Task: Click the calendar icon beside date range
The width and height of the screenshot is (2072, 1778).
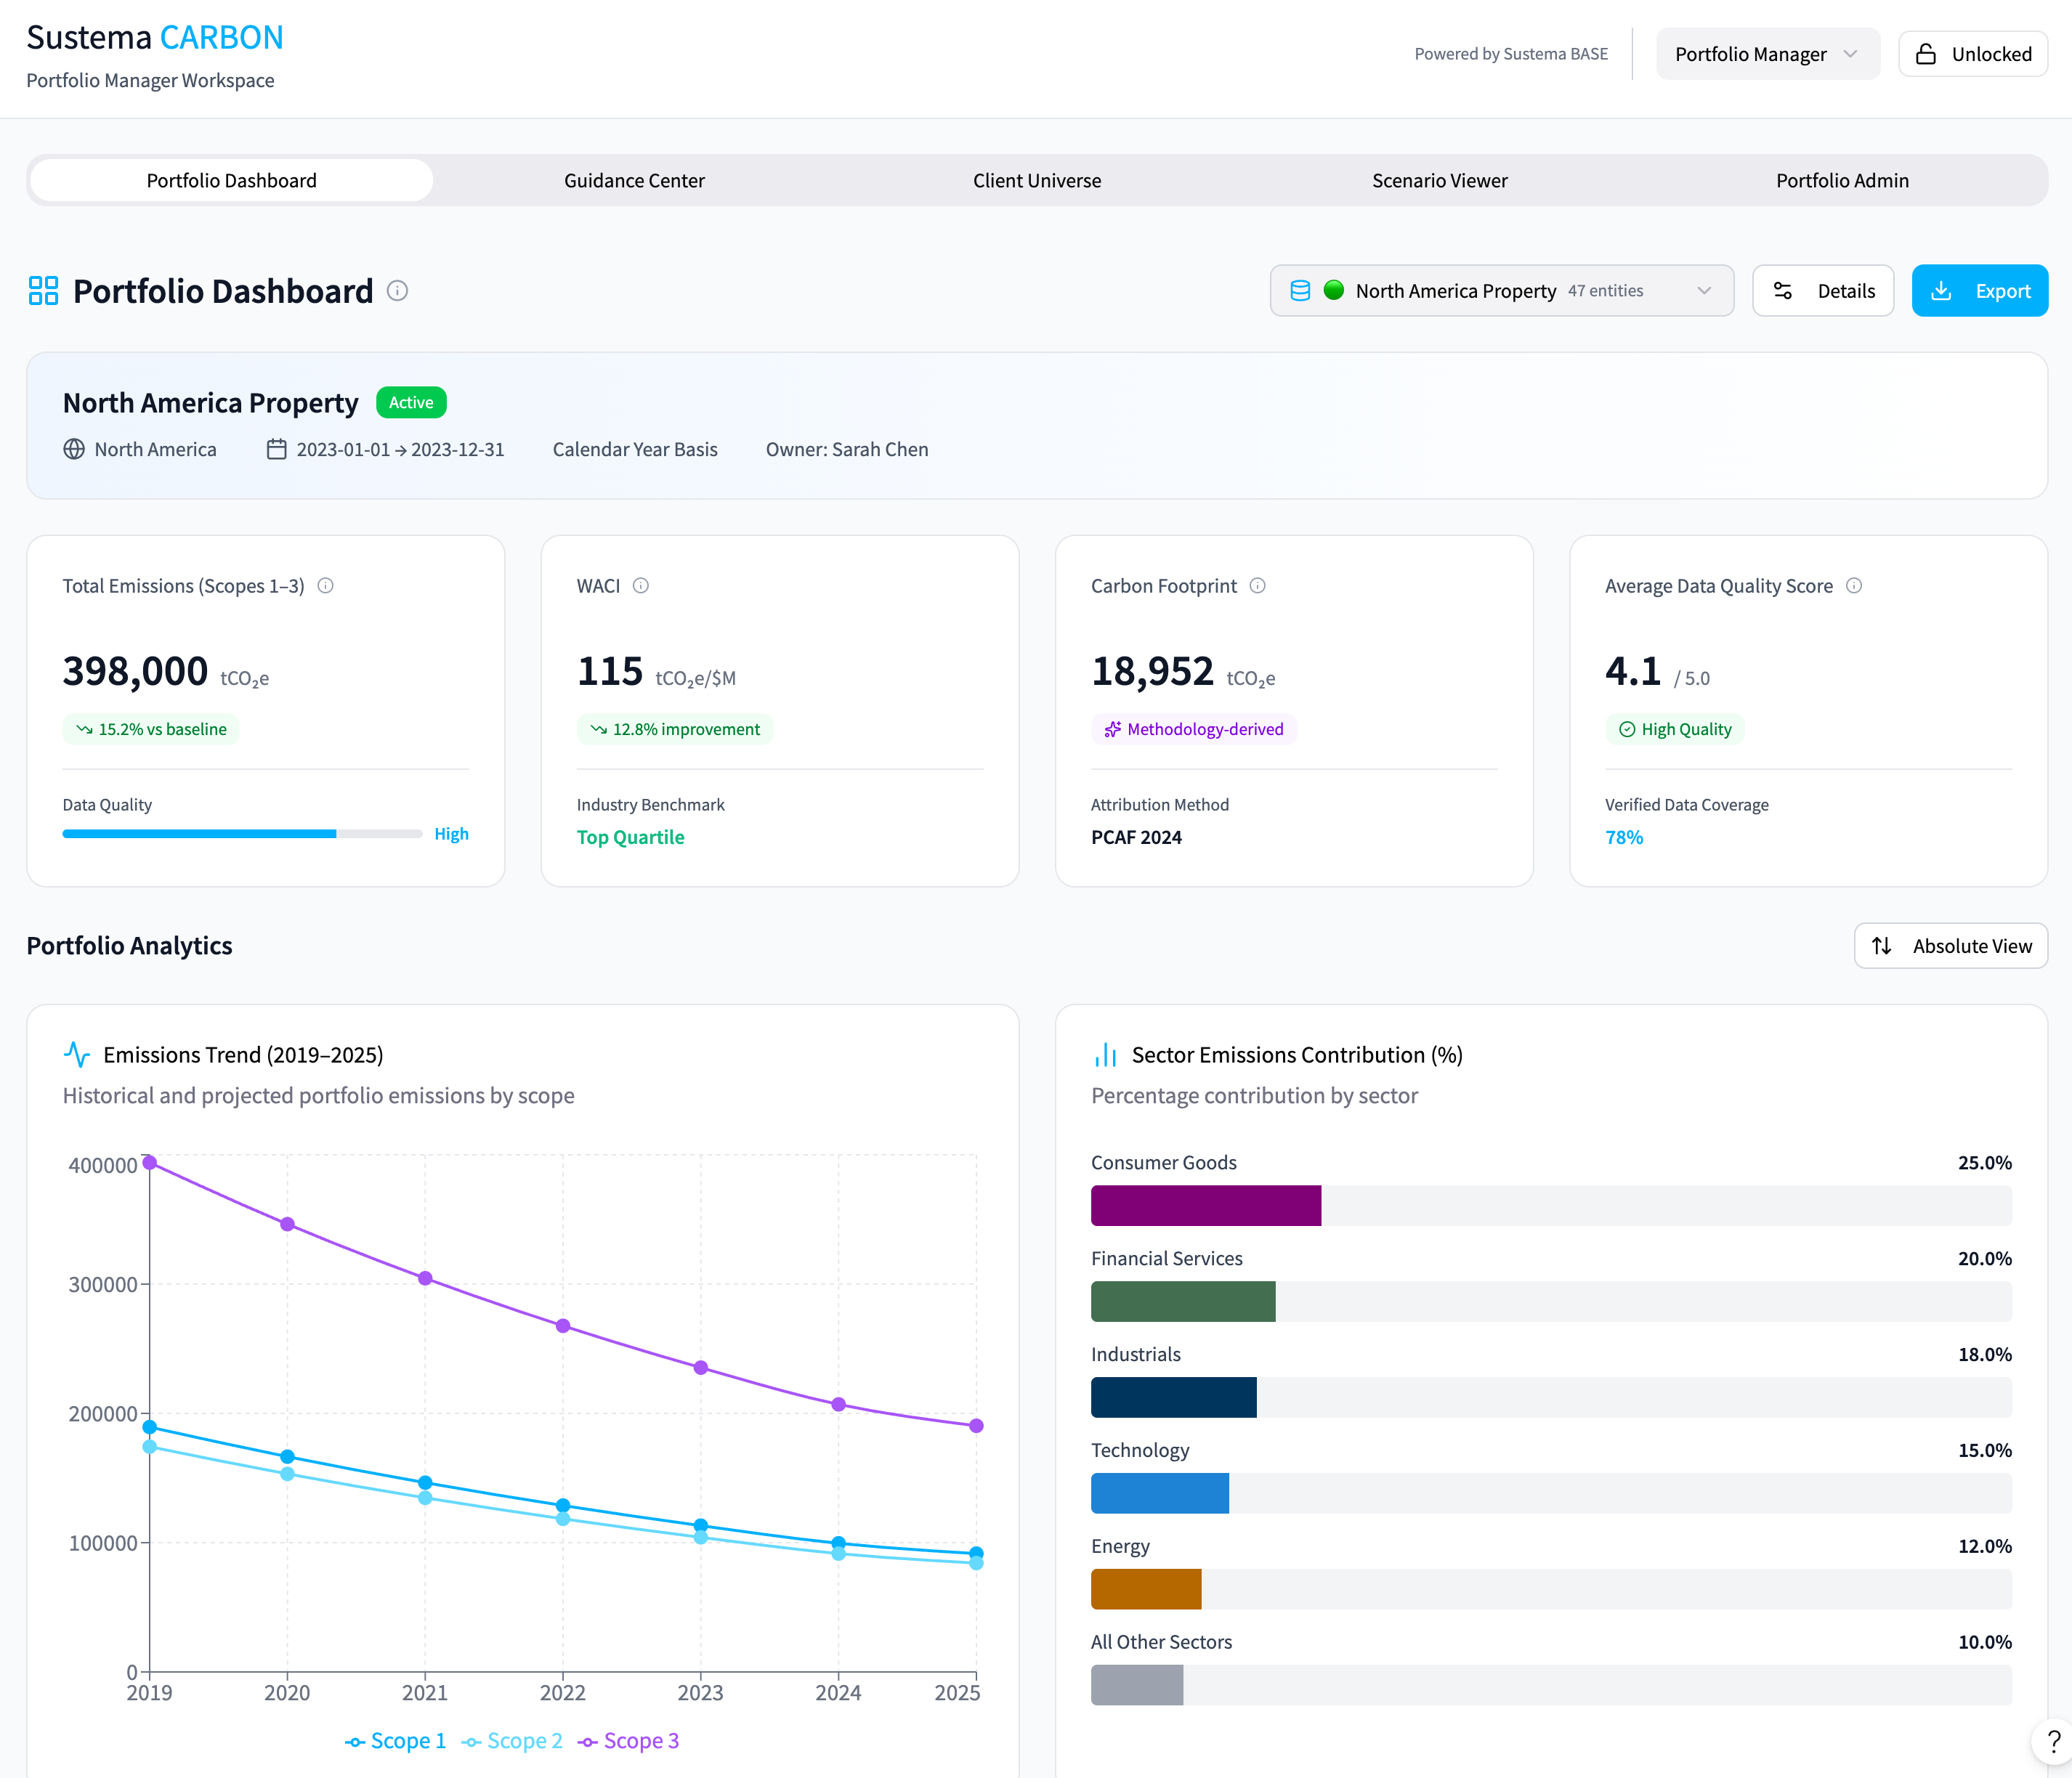Action: point(277,449)
